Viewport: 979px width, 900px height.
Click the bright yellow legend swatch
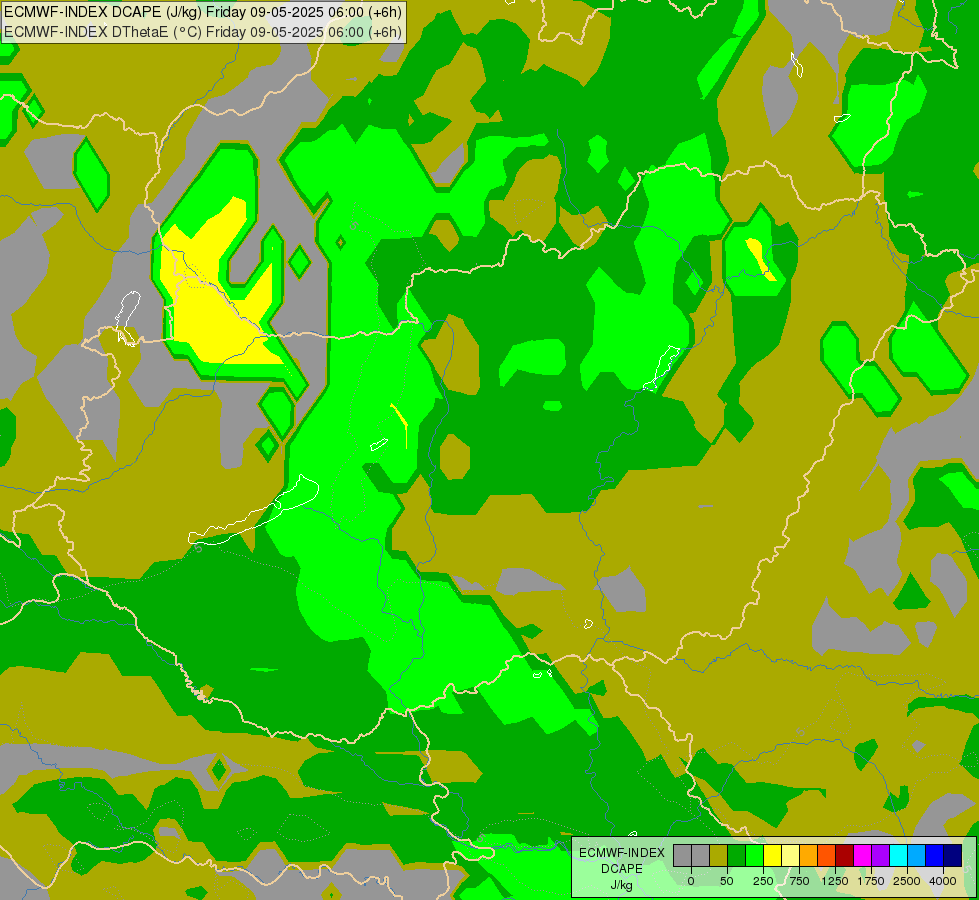coord(772,856)
